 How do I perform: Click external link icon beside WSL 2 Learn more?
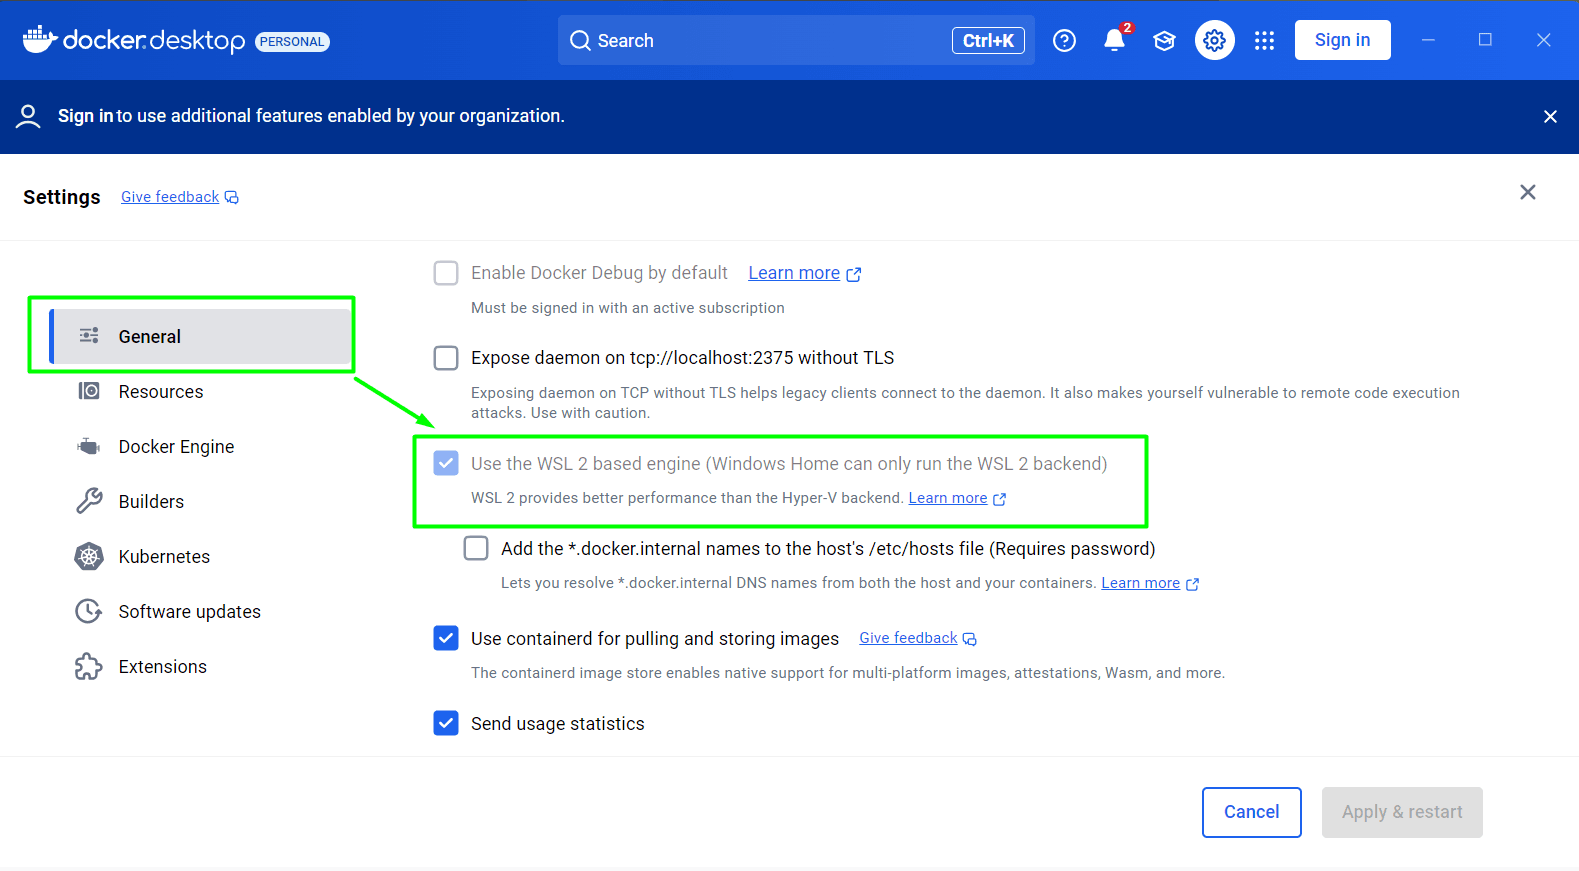click(1000, 499)
